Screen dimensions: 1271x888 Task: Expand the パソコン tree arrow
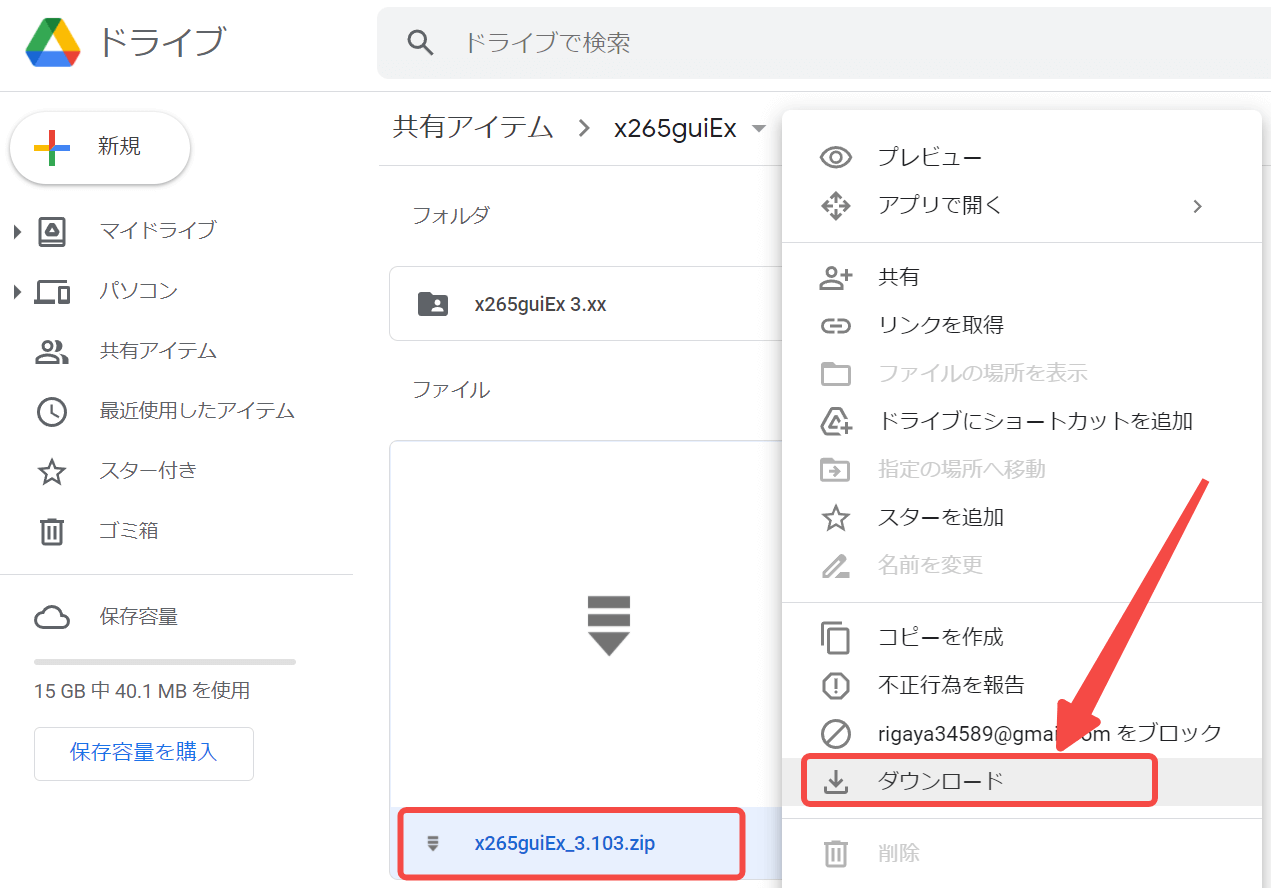17,292
